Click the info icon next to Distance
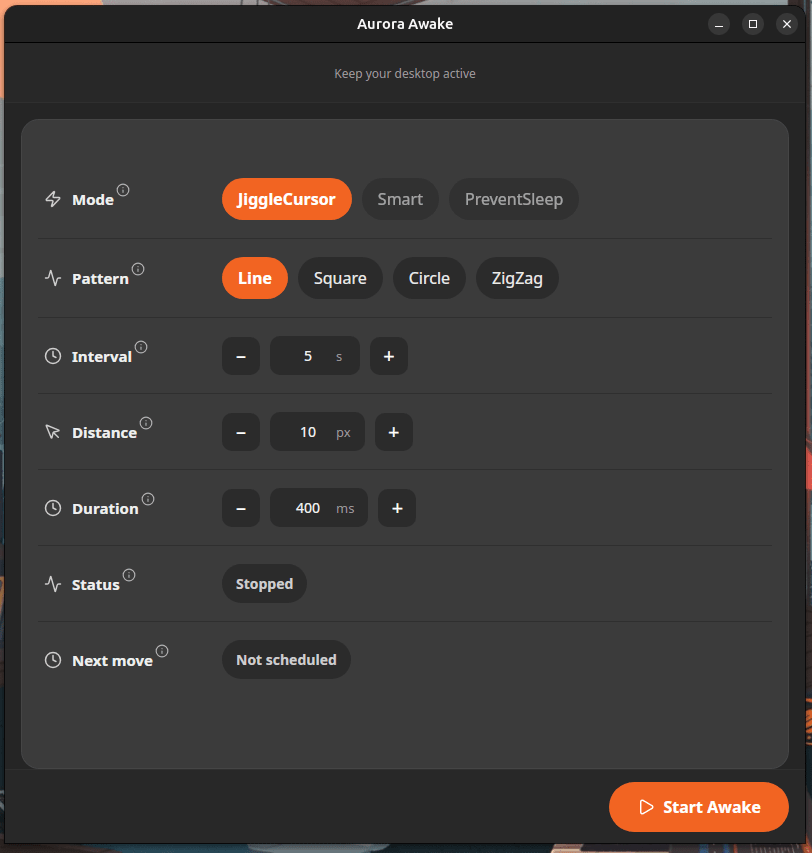 (x=146, y=423)
